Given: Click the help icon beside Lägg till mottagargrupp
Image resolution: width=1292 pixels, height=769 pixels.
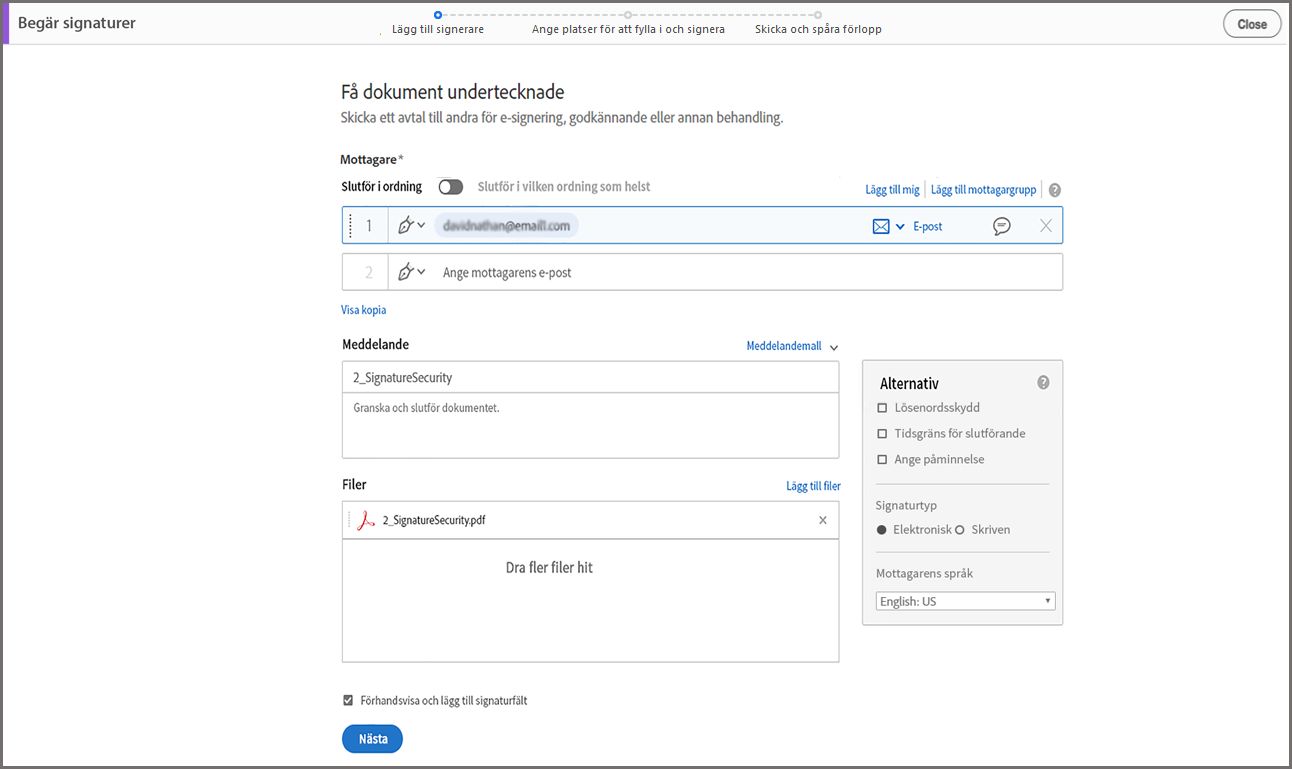Looking at the screenshot, I should (1055, 188).
